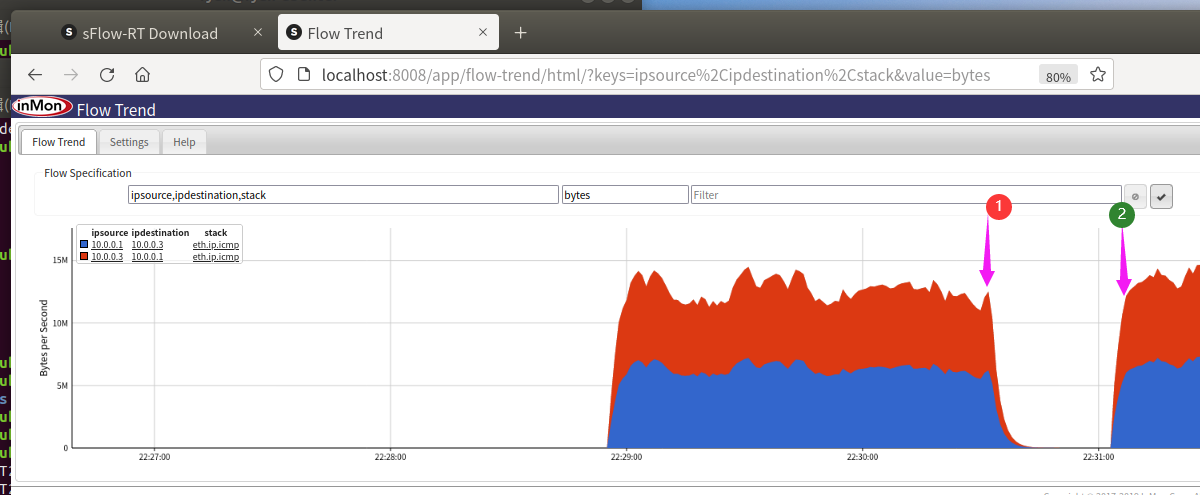Edit the ipsource,ipdestination,stack keys field

point(343,195)
